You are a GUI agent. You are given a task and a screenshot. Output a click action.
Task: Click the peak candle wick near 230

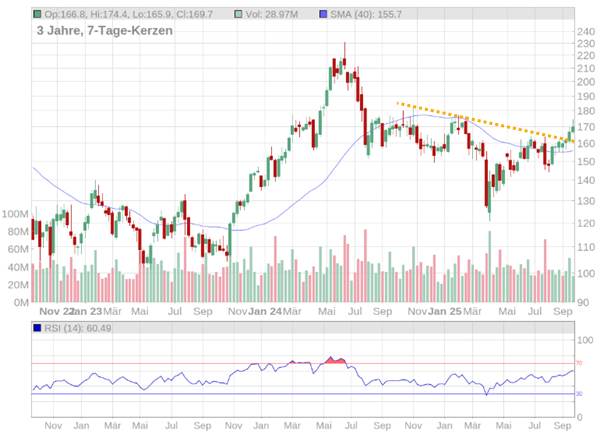pos(344,50)
